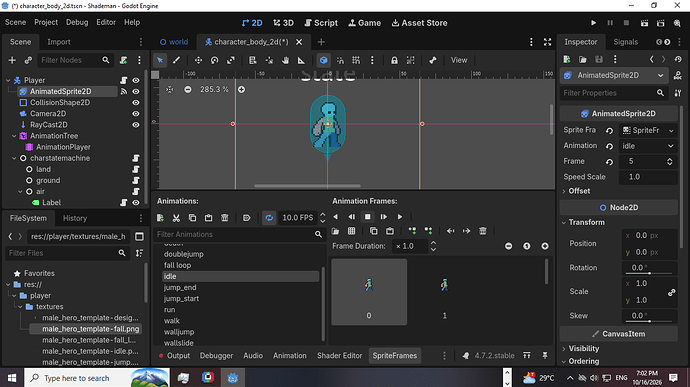Switch to the Script workspace
690x387 pixels.
321,23
